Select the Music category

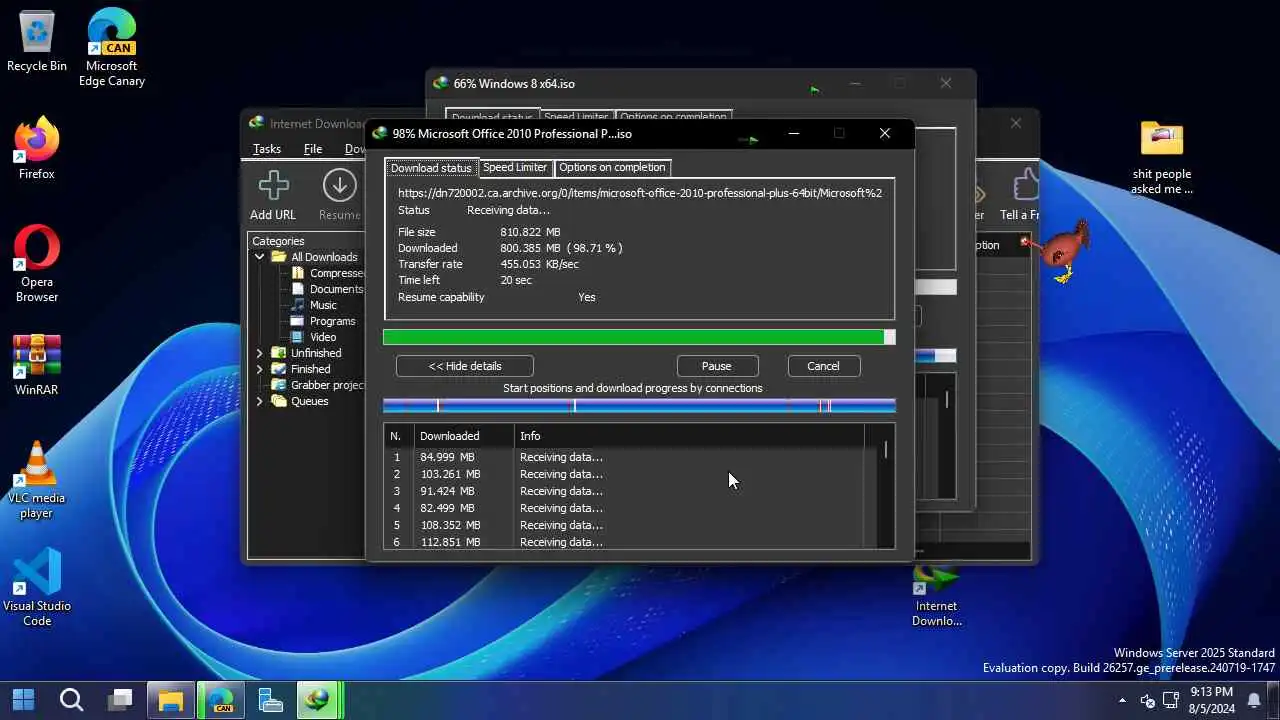click(323, 305)
